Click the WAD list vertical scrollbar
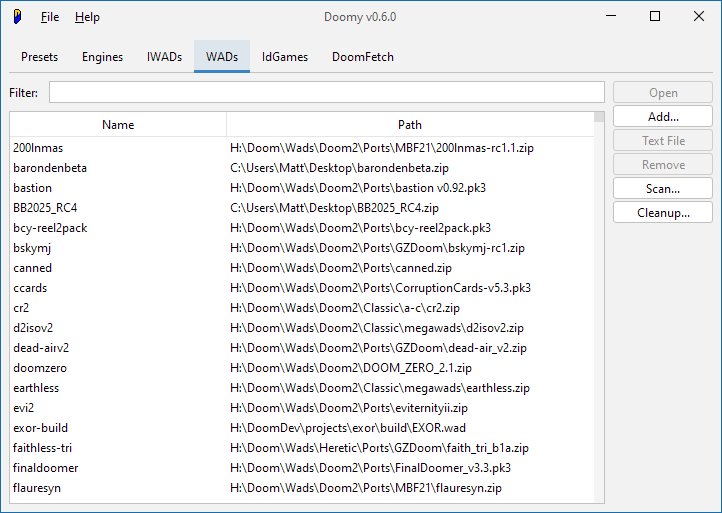This screenshot has height=513, width=722. click(599, 300)
